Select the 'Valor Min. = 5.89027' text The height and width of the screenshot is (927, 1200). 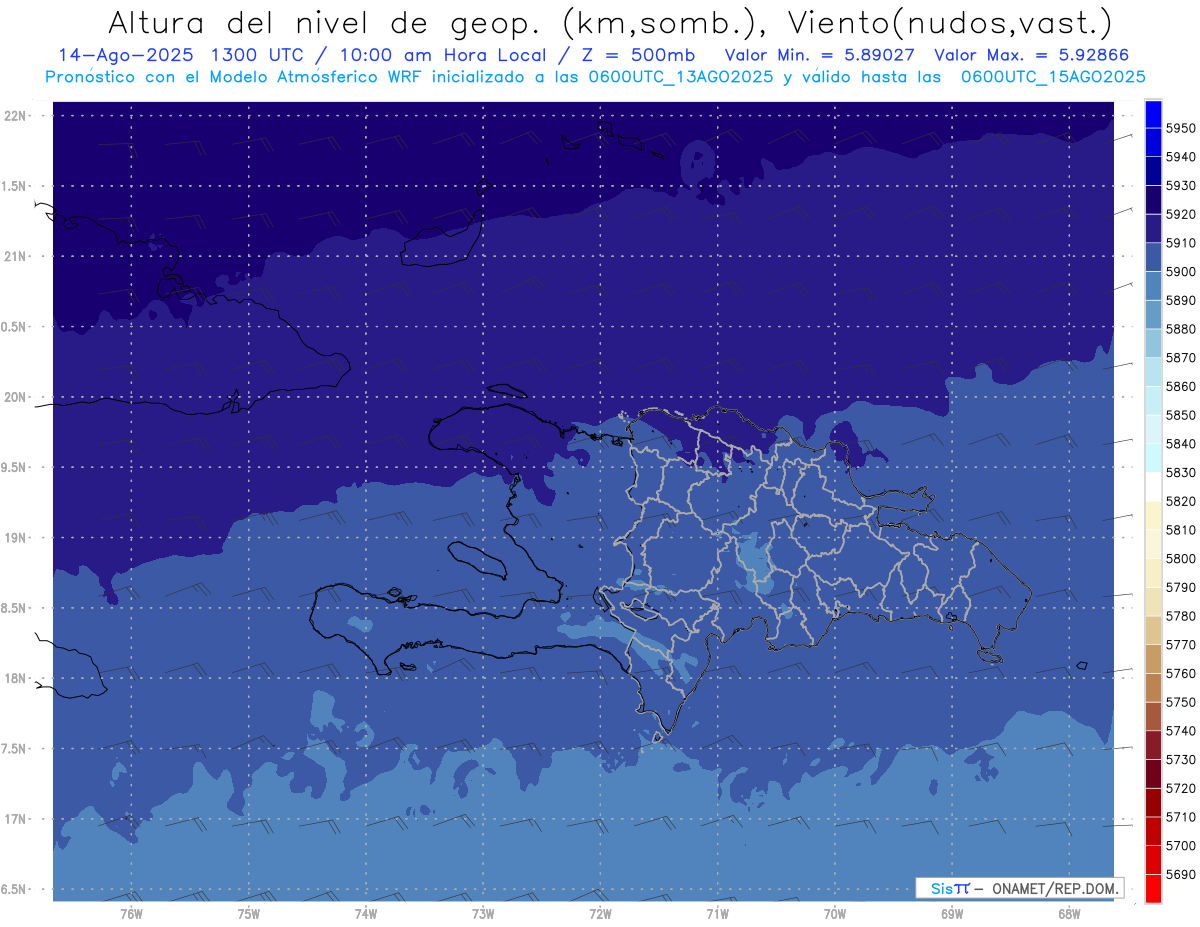tap(820, 55)
